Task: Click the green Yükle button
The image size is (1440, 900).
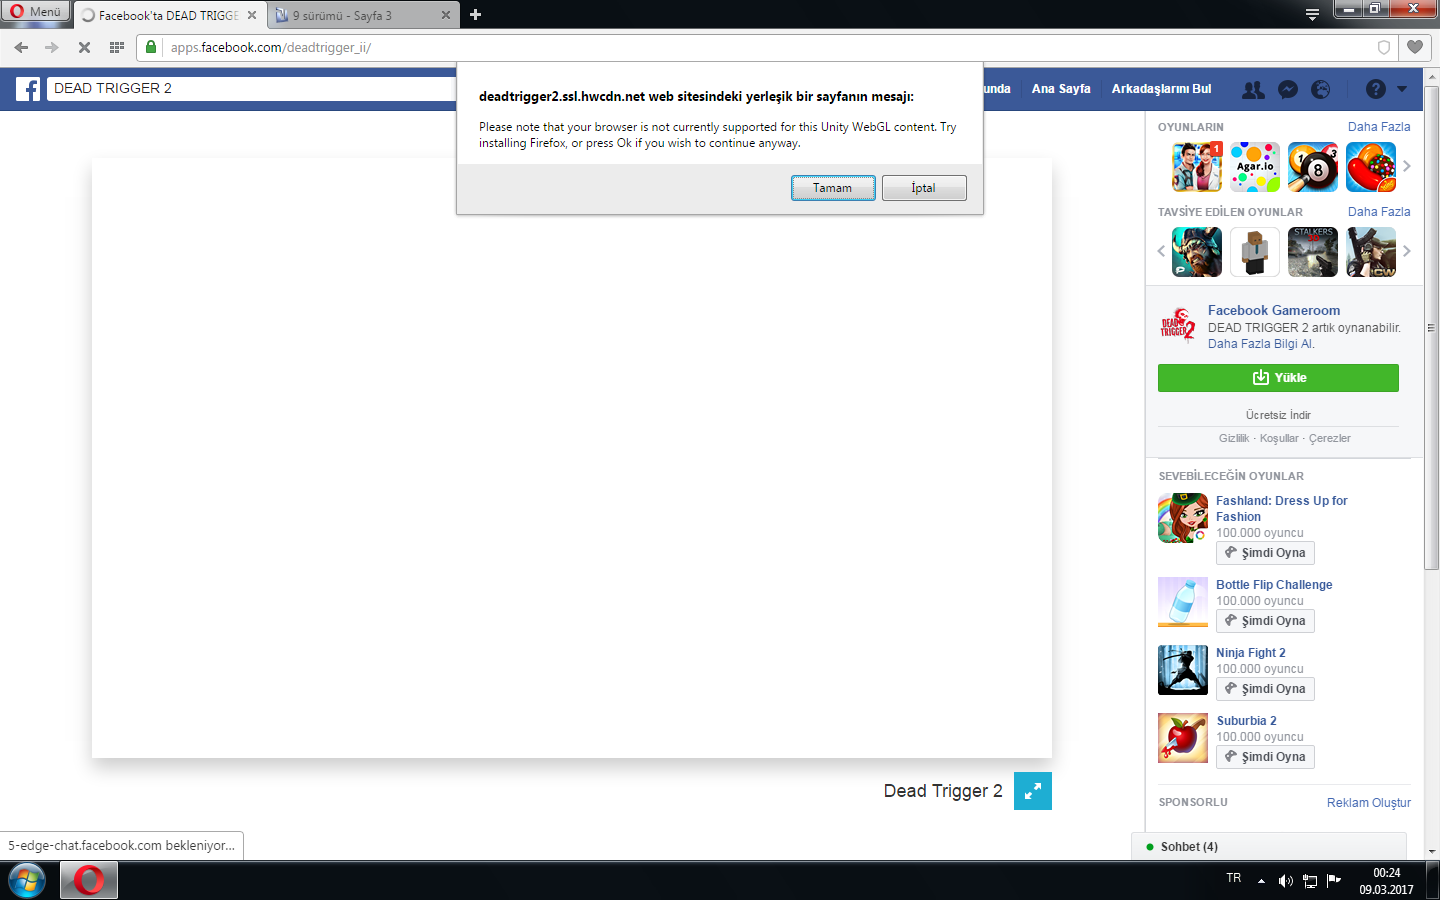Action: 1278,378
